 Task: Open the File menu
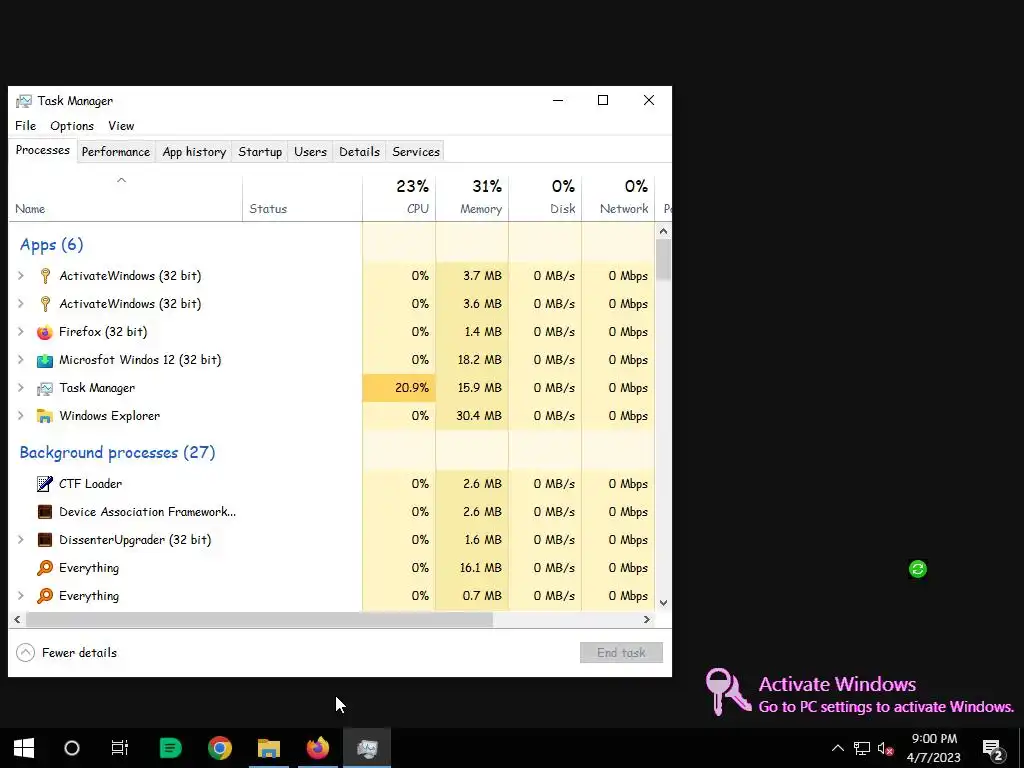coord(25,126)
